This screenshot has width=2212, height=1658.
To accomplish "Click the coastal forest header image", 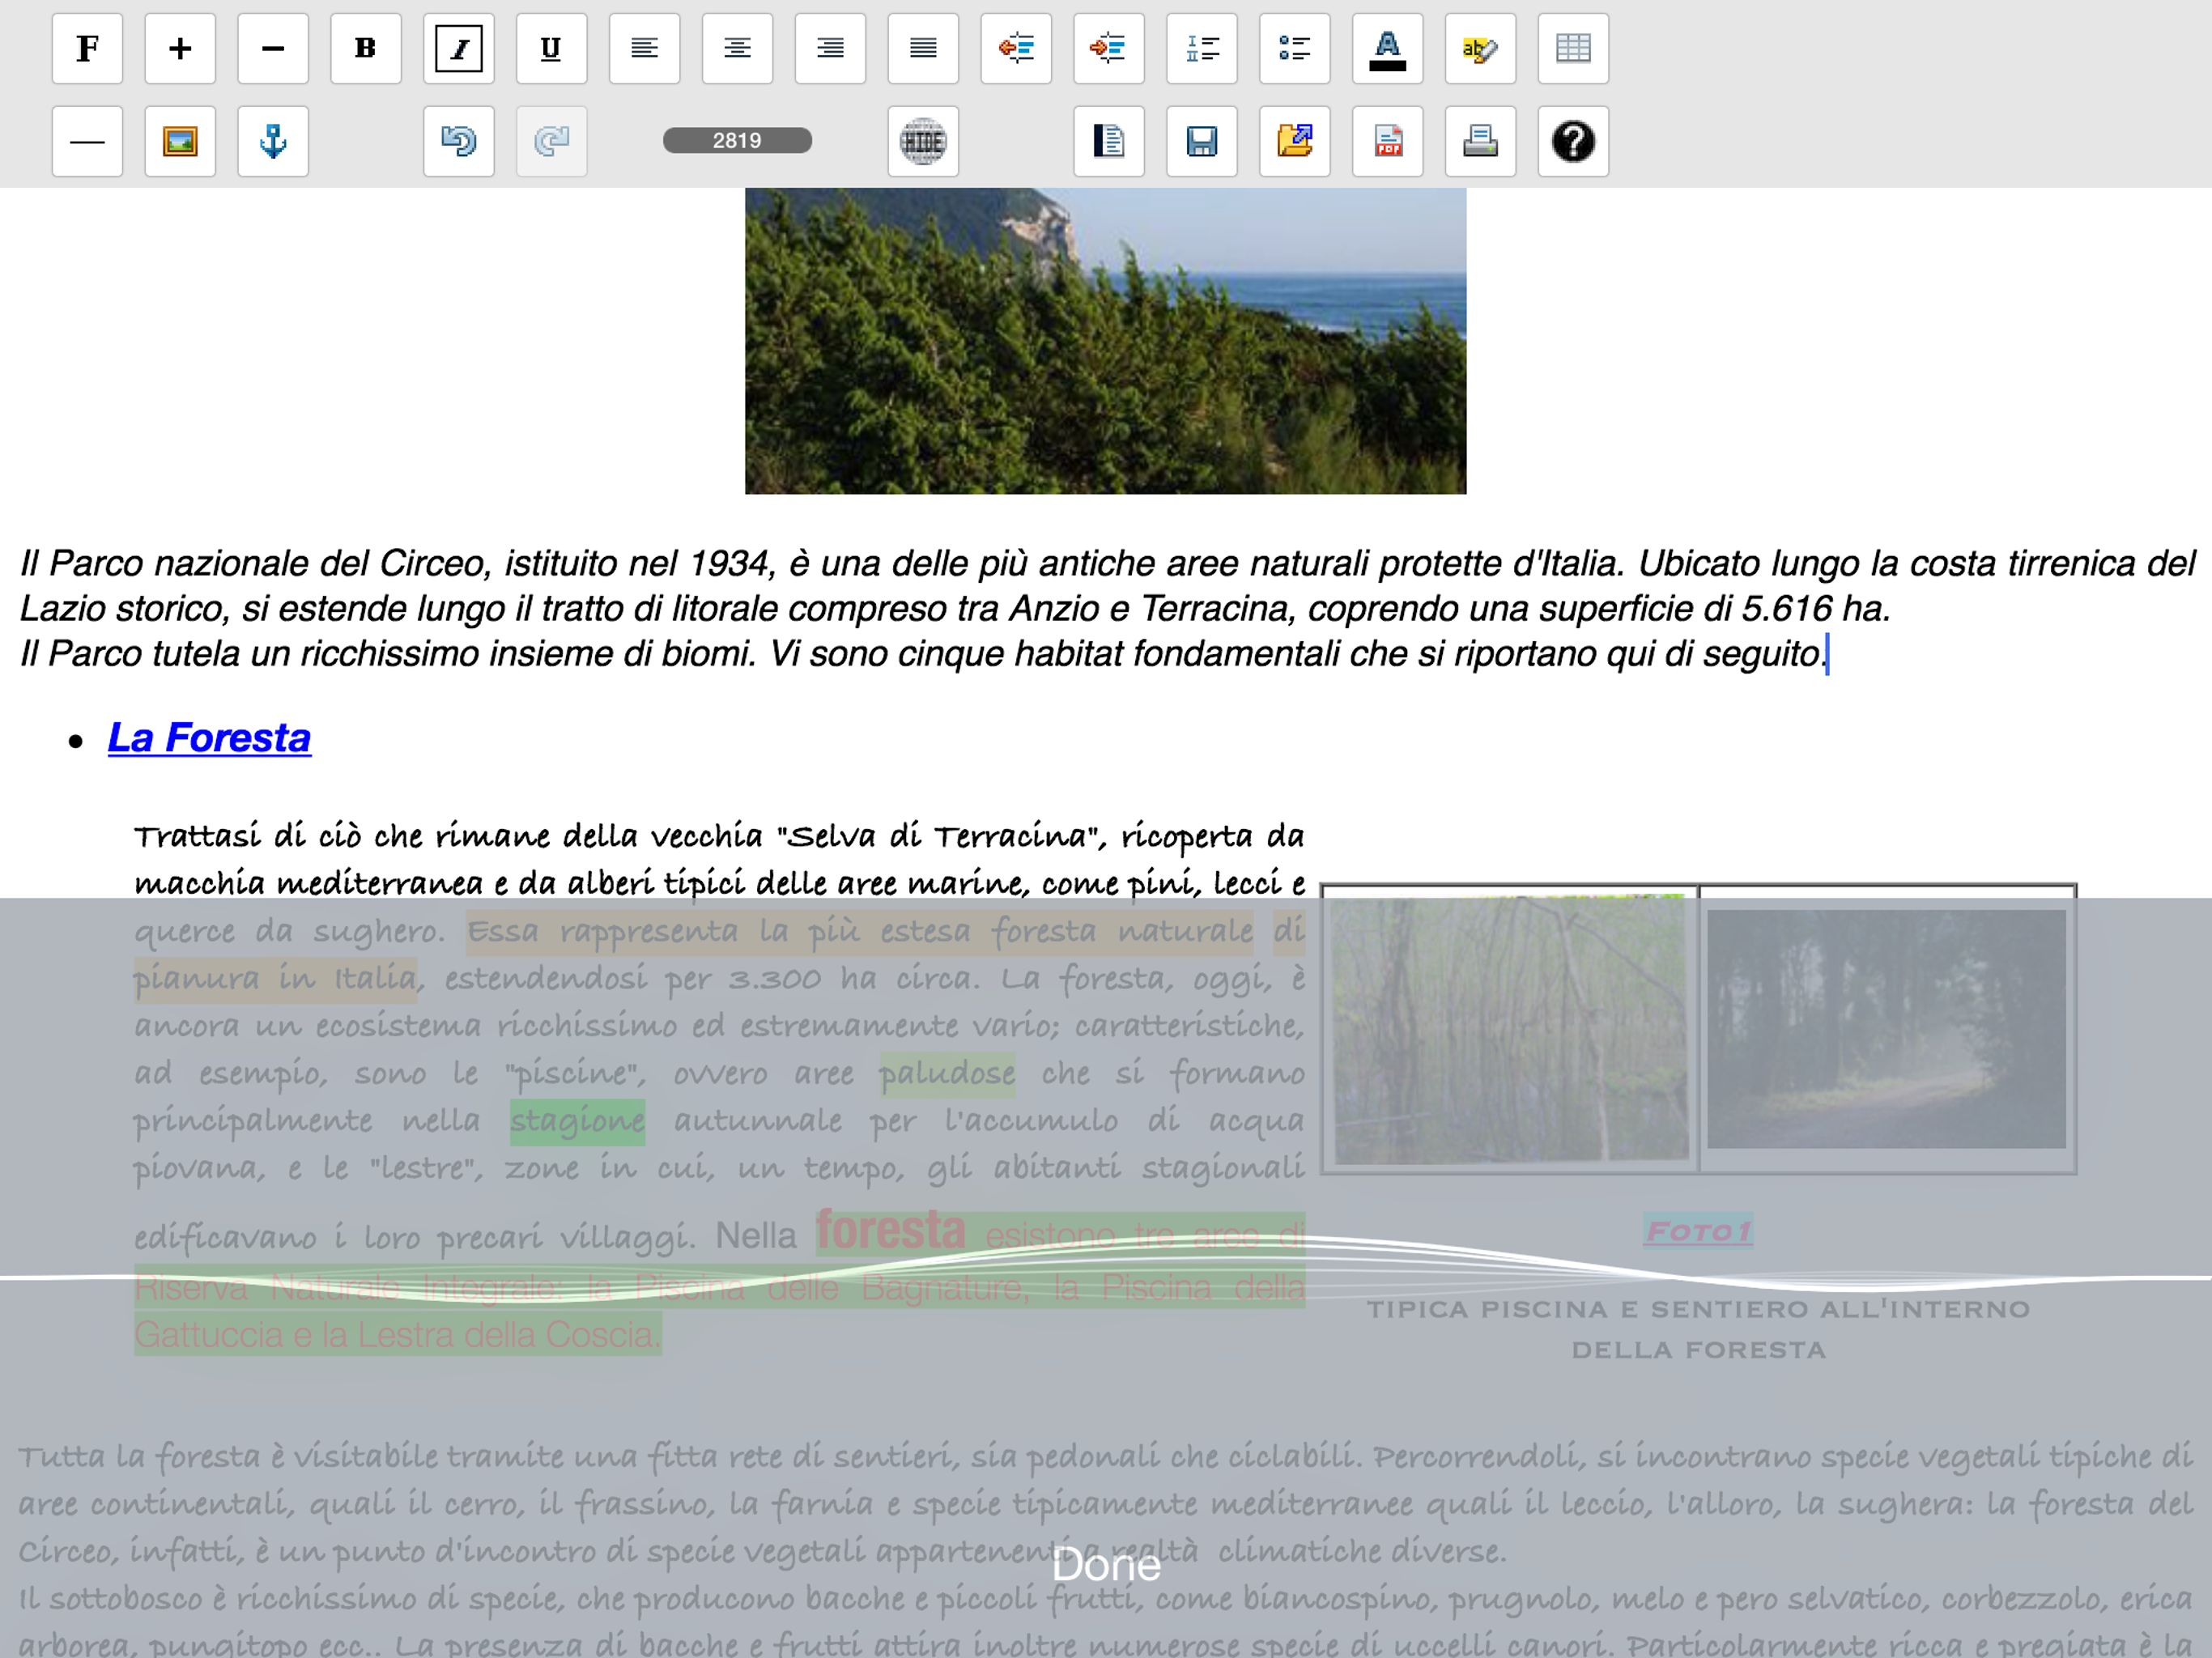I will 1105,340.
